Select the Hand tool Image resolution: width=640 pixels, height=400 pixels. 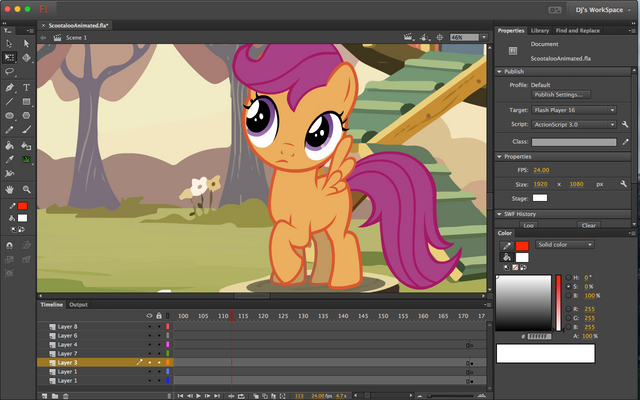(9, 189)
